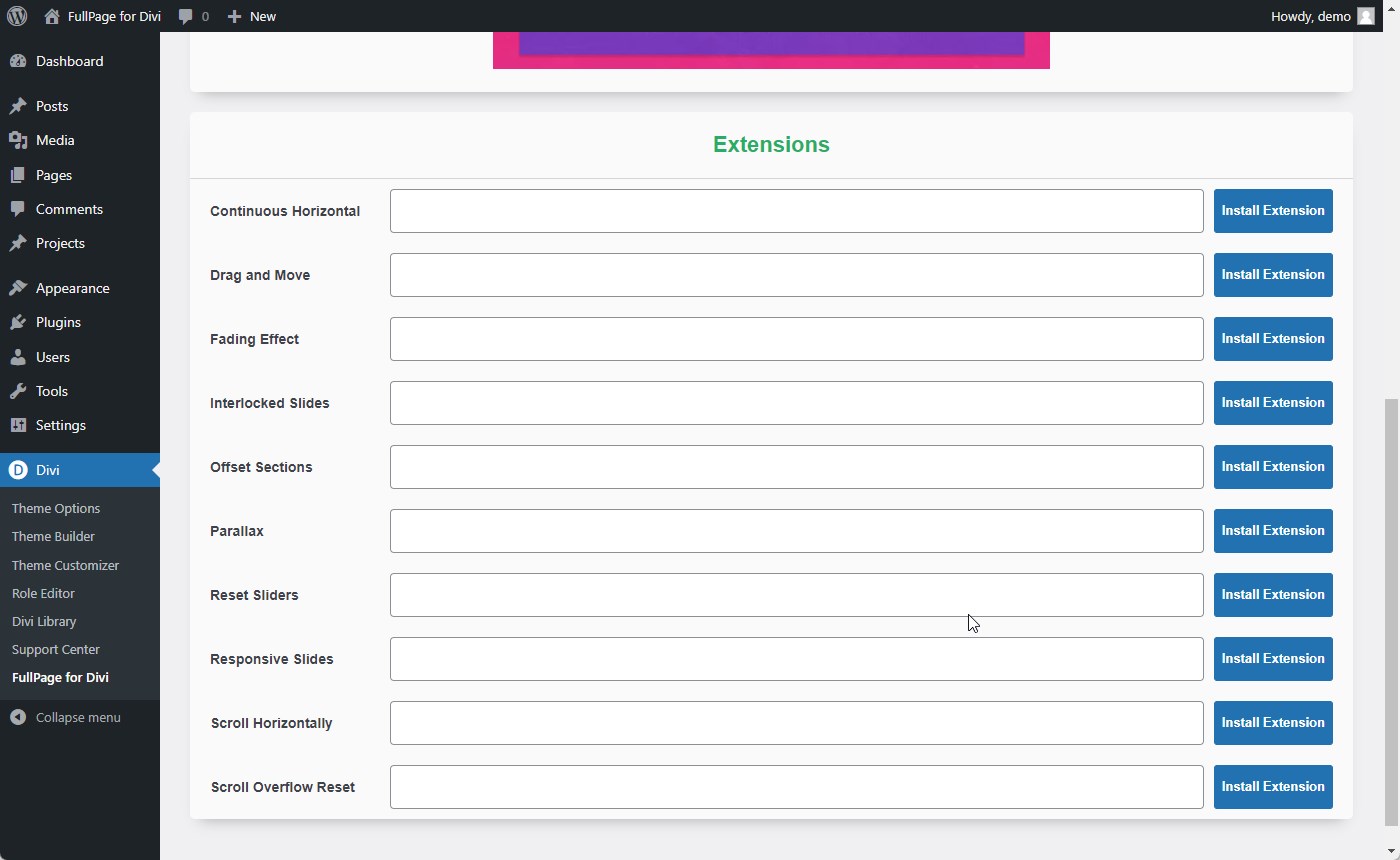Focus the Continuous Horizontal key field
The image size is (1400, 860).
(797, 211)
